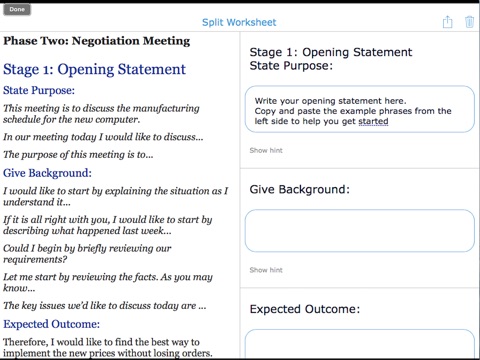Click the right-pane "Expected Outcome:" label

[x=305, y=309]
